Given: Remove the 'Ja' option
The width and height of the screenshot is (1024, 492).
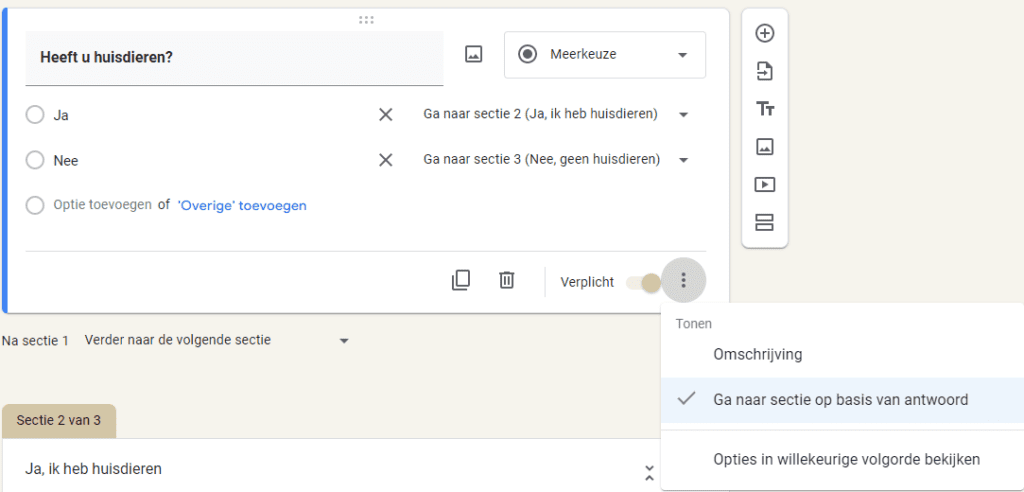Looking at the screenshot, I should (386, 115).
